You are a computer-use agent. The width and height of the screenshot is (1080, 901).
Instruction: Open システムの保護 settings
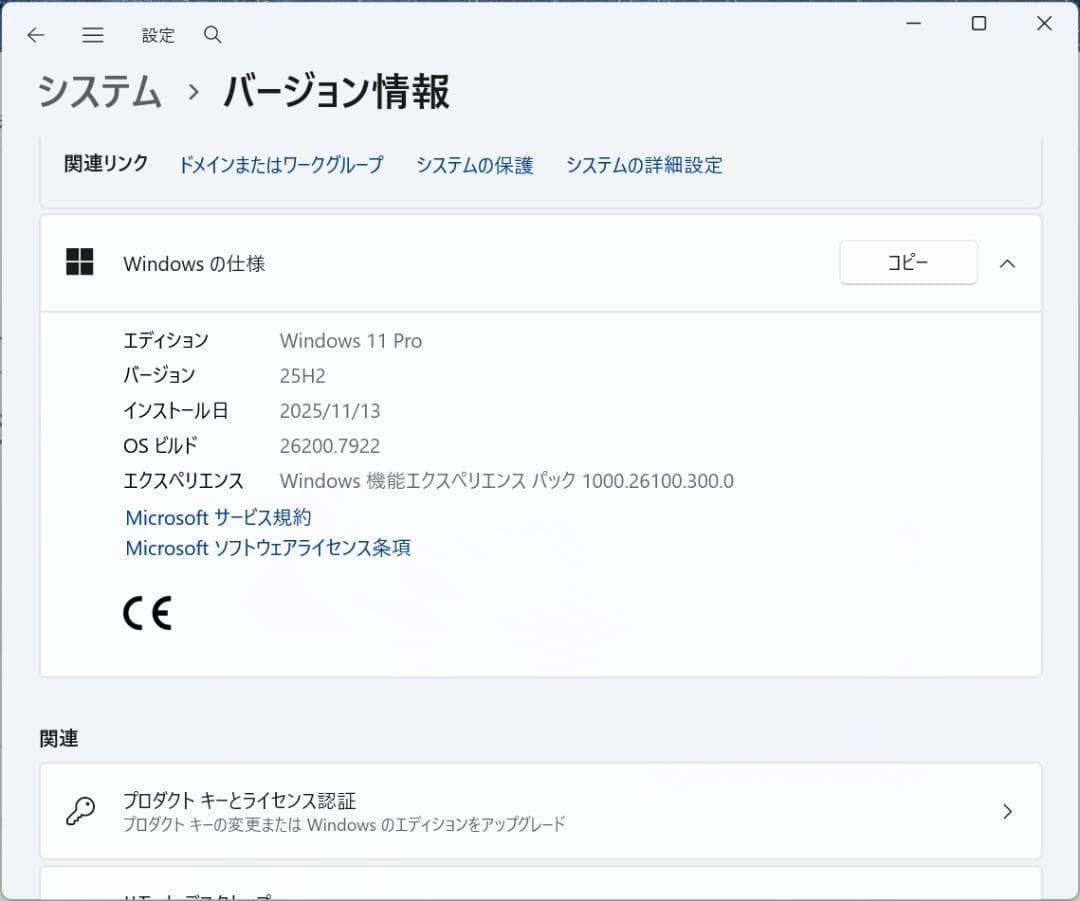[x=474, y=166]
